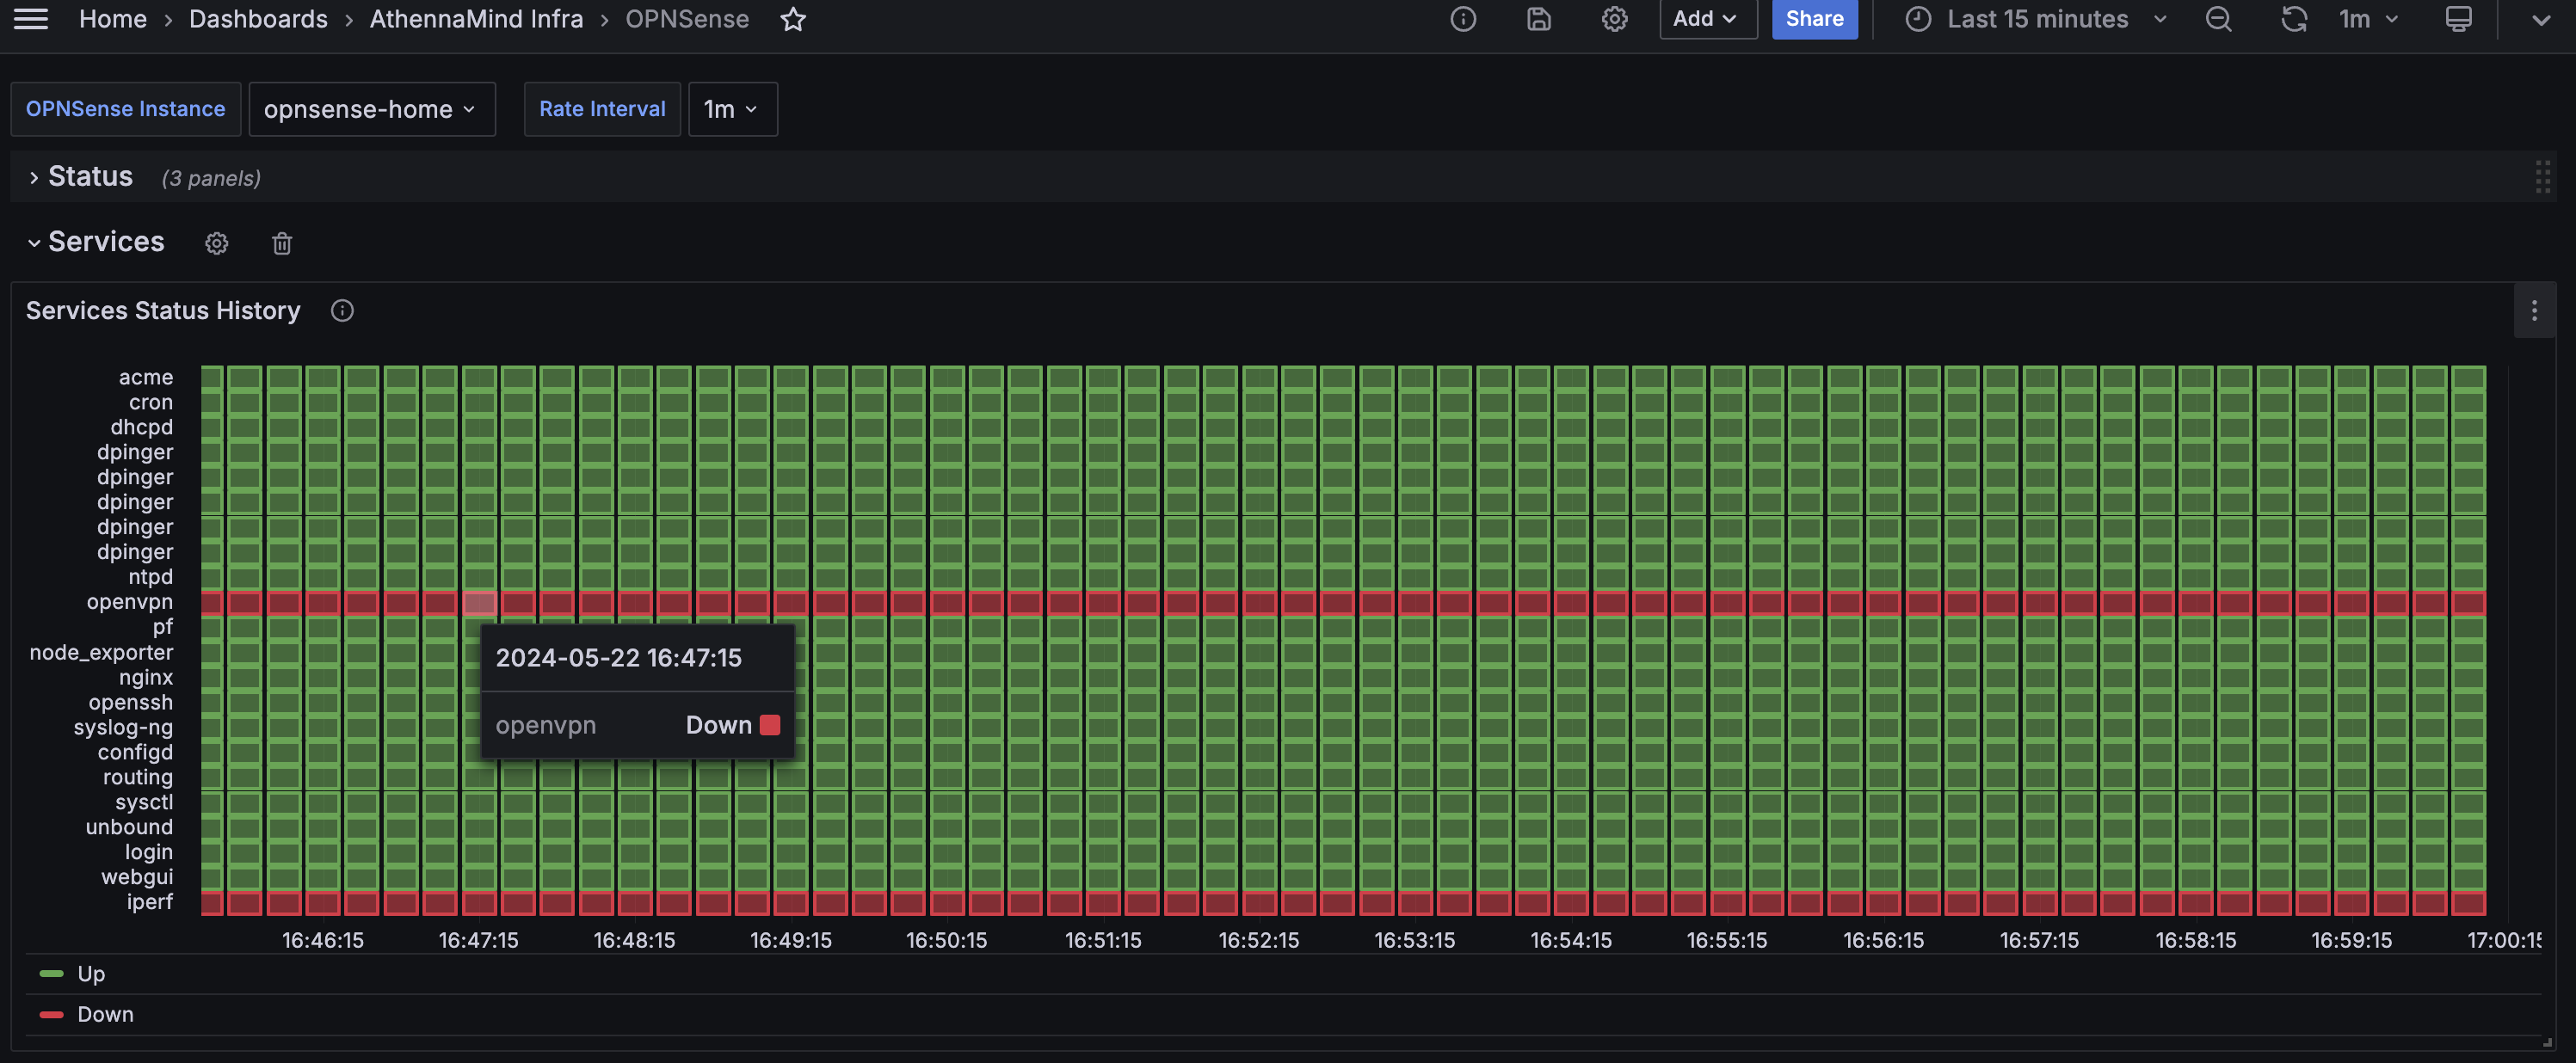
Task: Open dashboard settings gear in top bar
Action: 1614,19
